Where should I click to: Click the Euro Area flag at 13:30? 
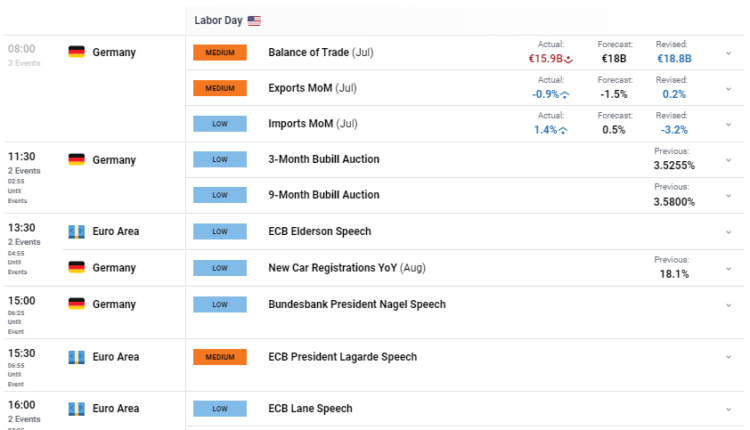76,231
